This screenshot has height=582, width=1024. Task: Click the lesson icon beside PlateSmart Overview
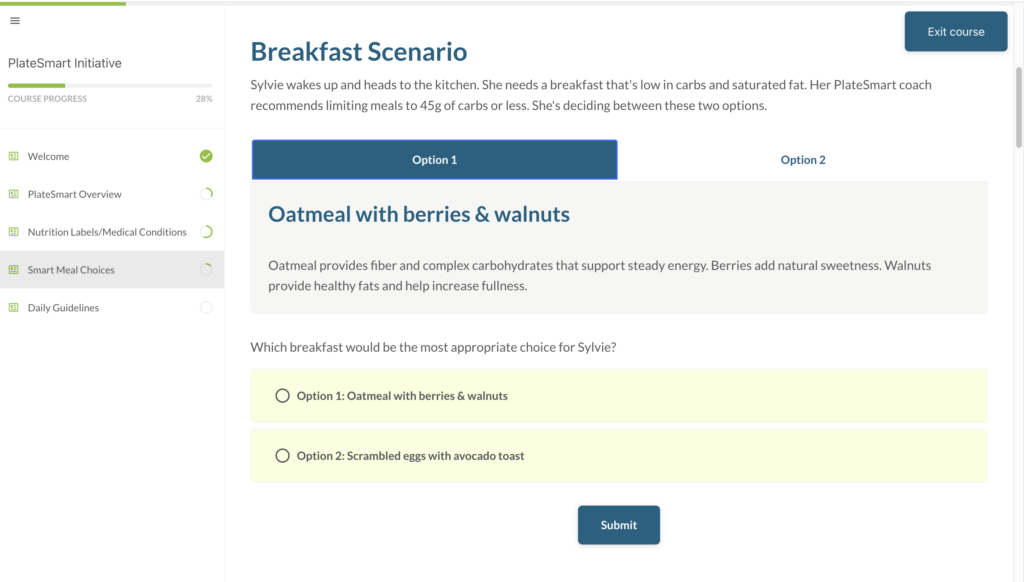point(14,194)
